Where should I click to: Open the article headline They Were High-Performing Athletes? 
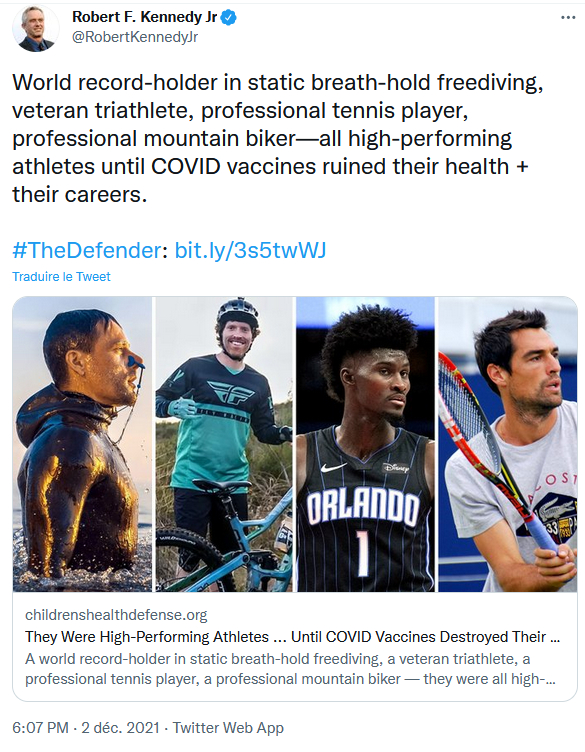coord(292,637)
